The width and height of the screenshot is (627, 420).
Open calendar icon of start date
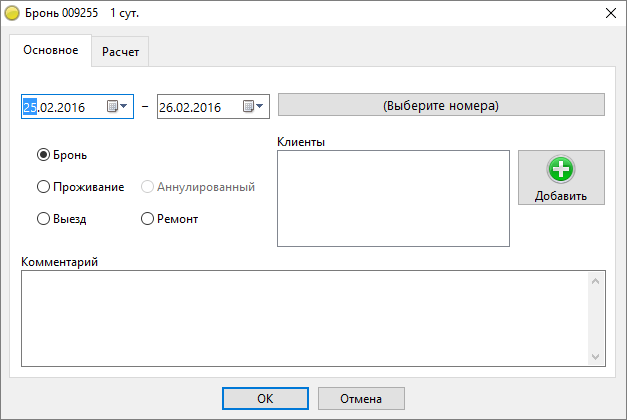click(x=112, y=106)
